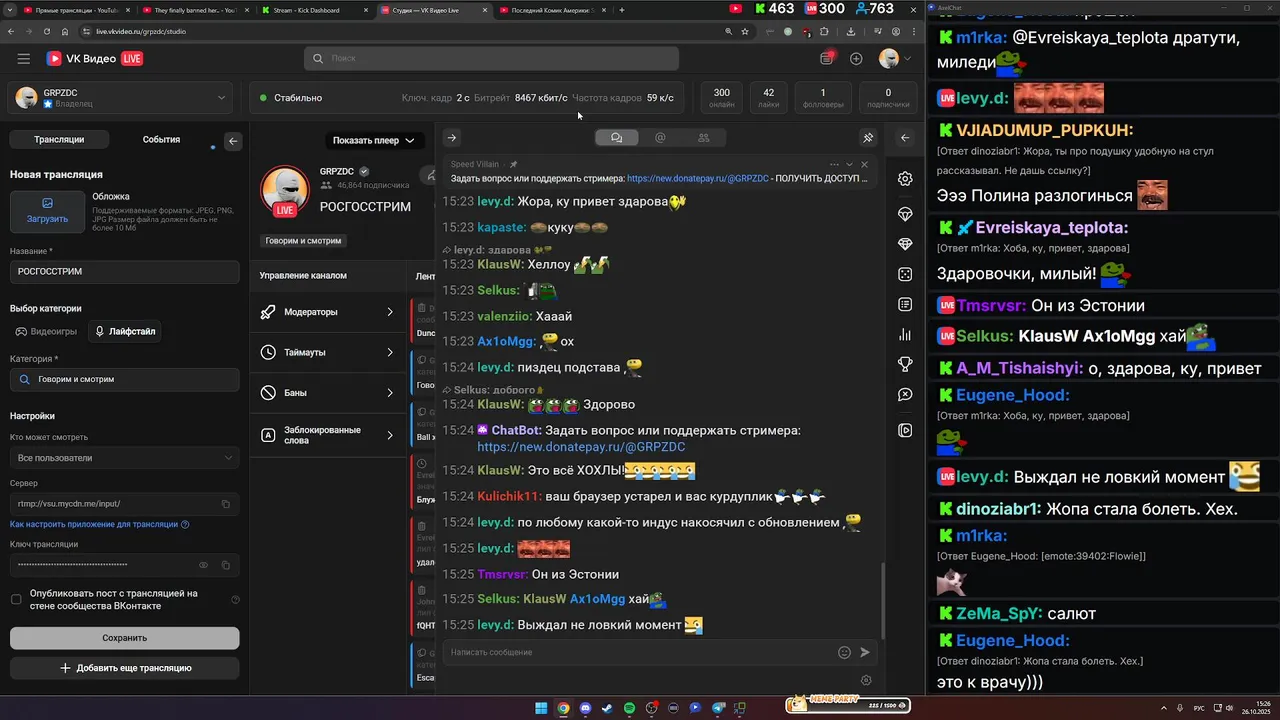Open the VK Video hamburger menu
The width and height of the screenshot is (1280, 720).
[x=23, y=59]
